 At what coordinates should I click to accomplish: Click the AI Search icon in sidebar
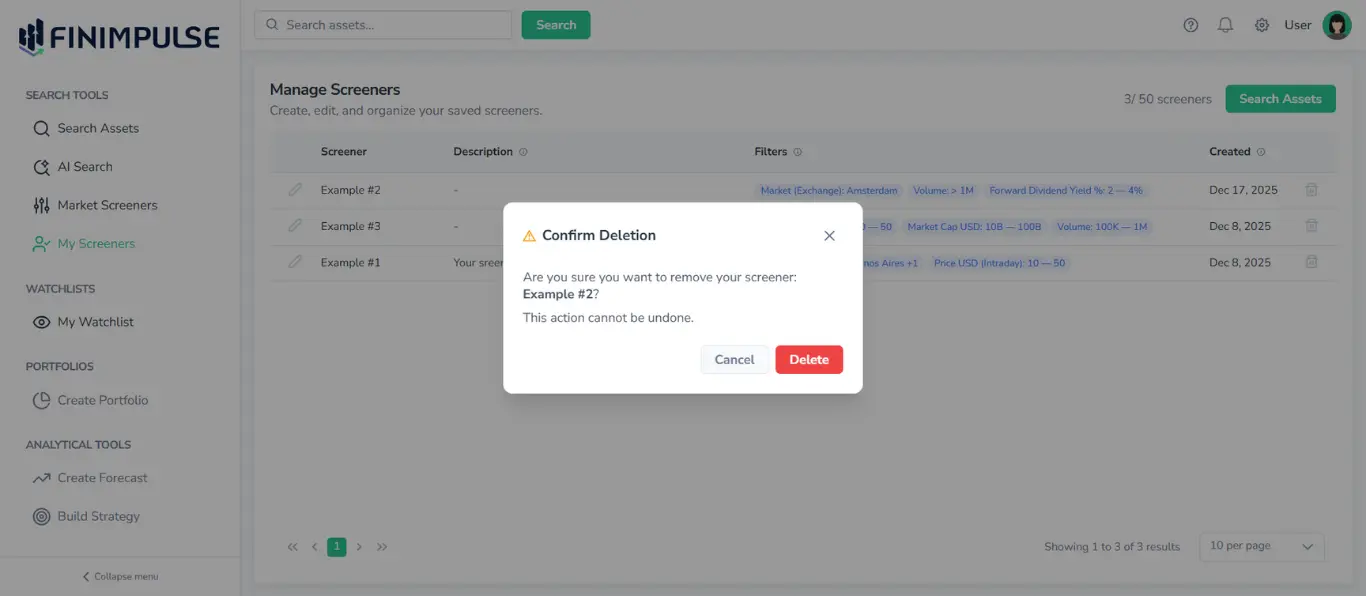click(x=41, y=166)
